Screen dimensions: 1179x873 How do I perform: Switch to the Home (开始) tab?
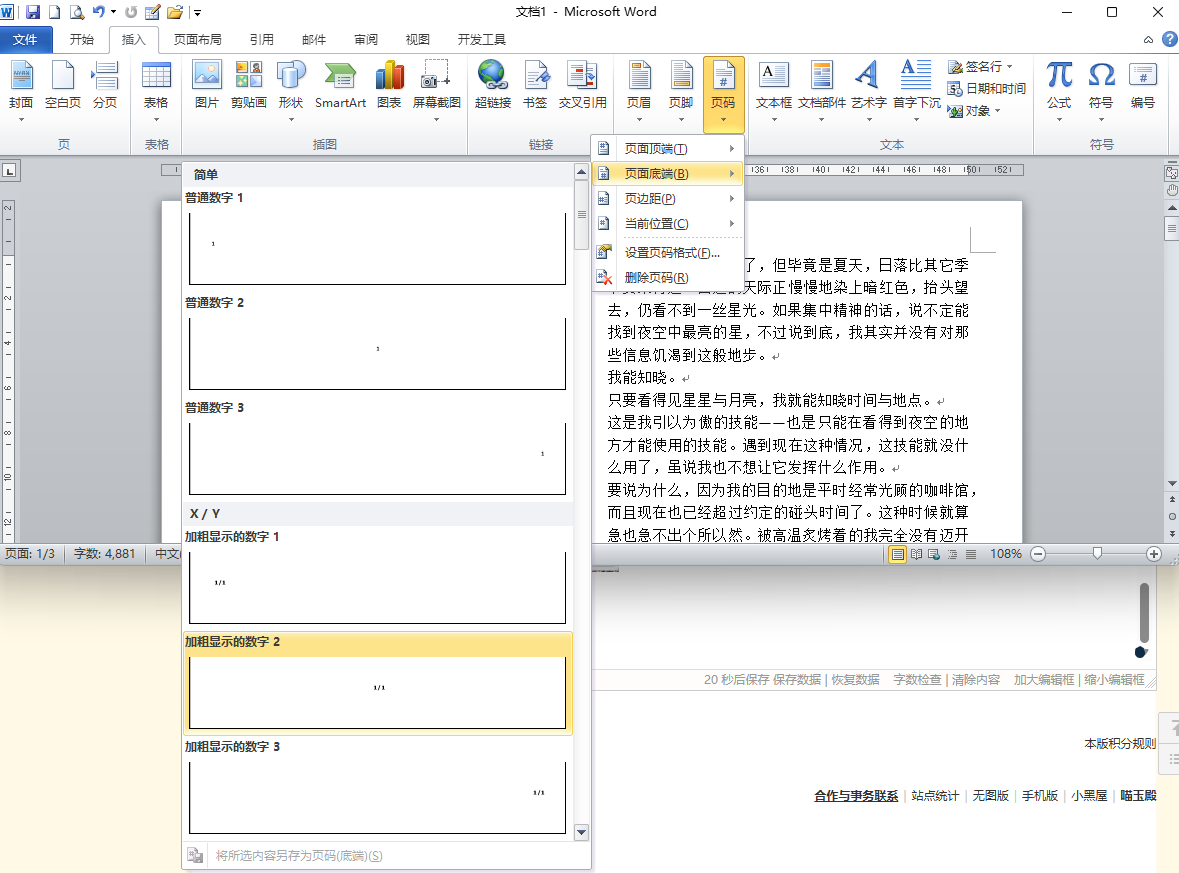[81, 40]
